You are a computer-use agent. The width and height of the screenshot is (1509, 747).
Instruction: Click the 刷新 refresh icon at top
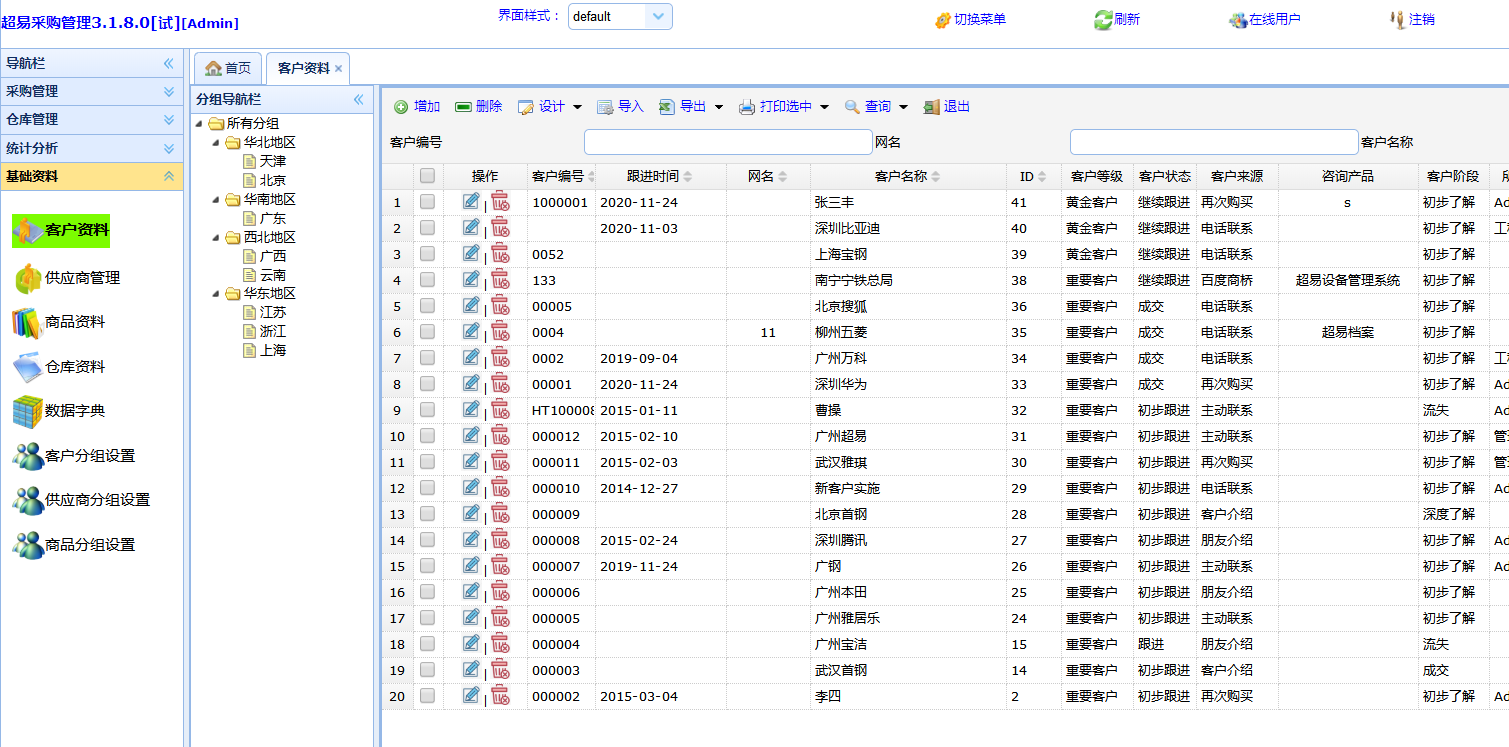click(1102, 20)
